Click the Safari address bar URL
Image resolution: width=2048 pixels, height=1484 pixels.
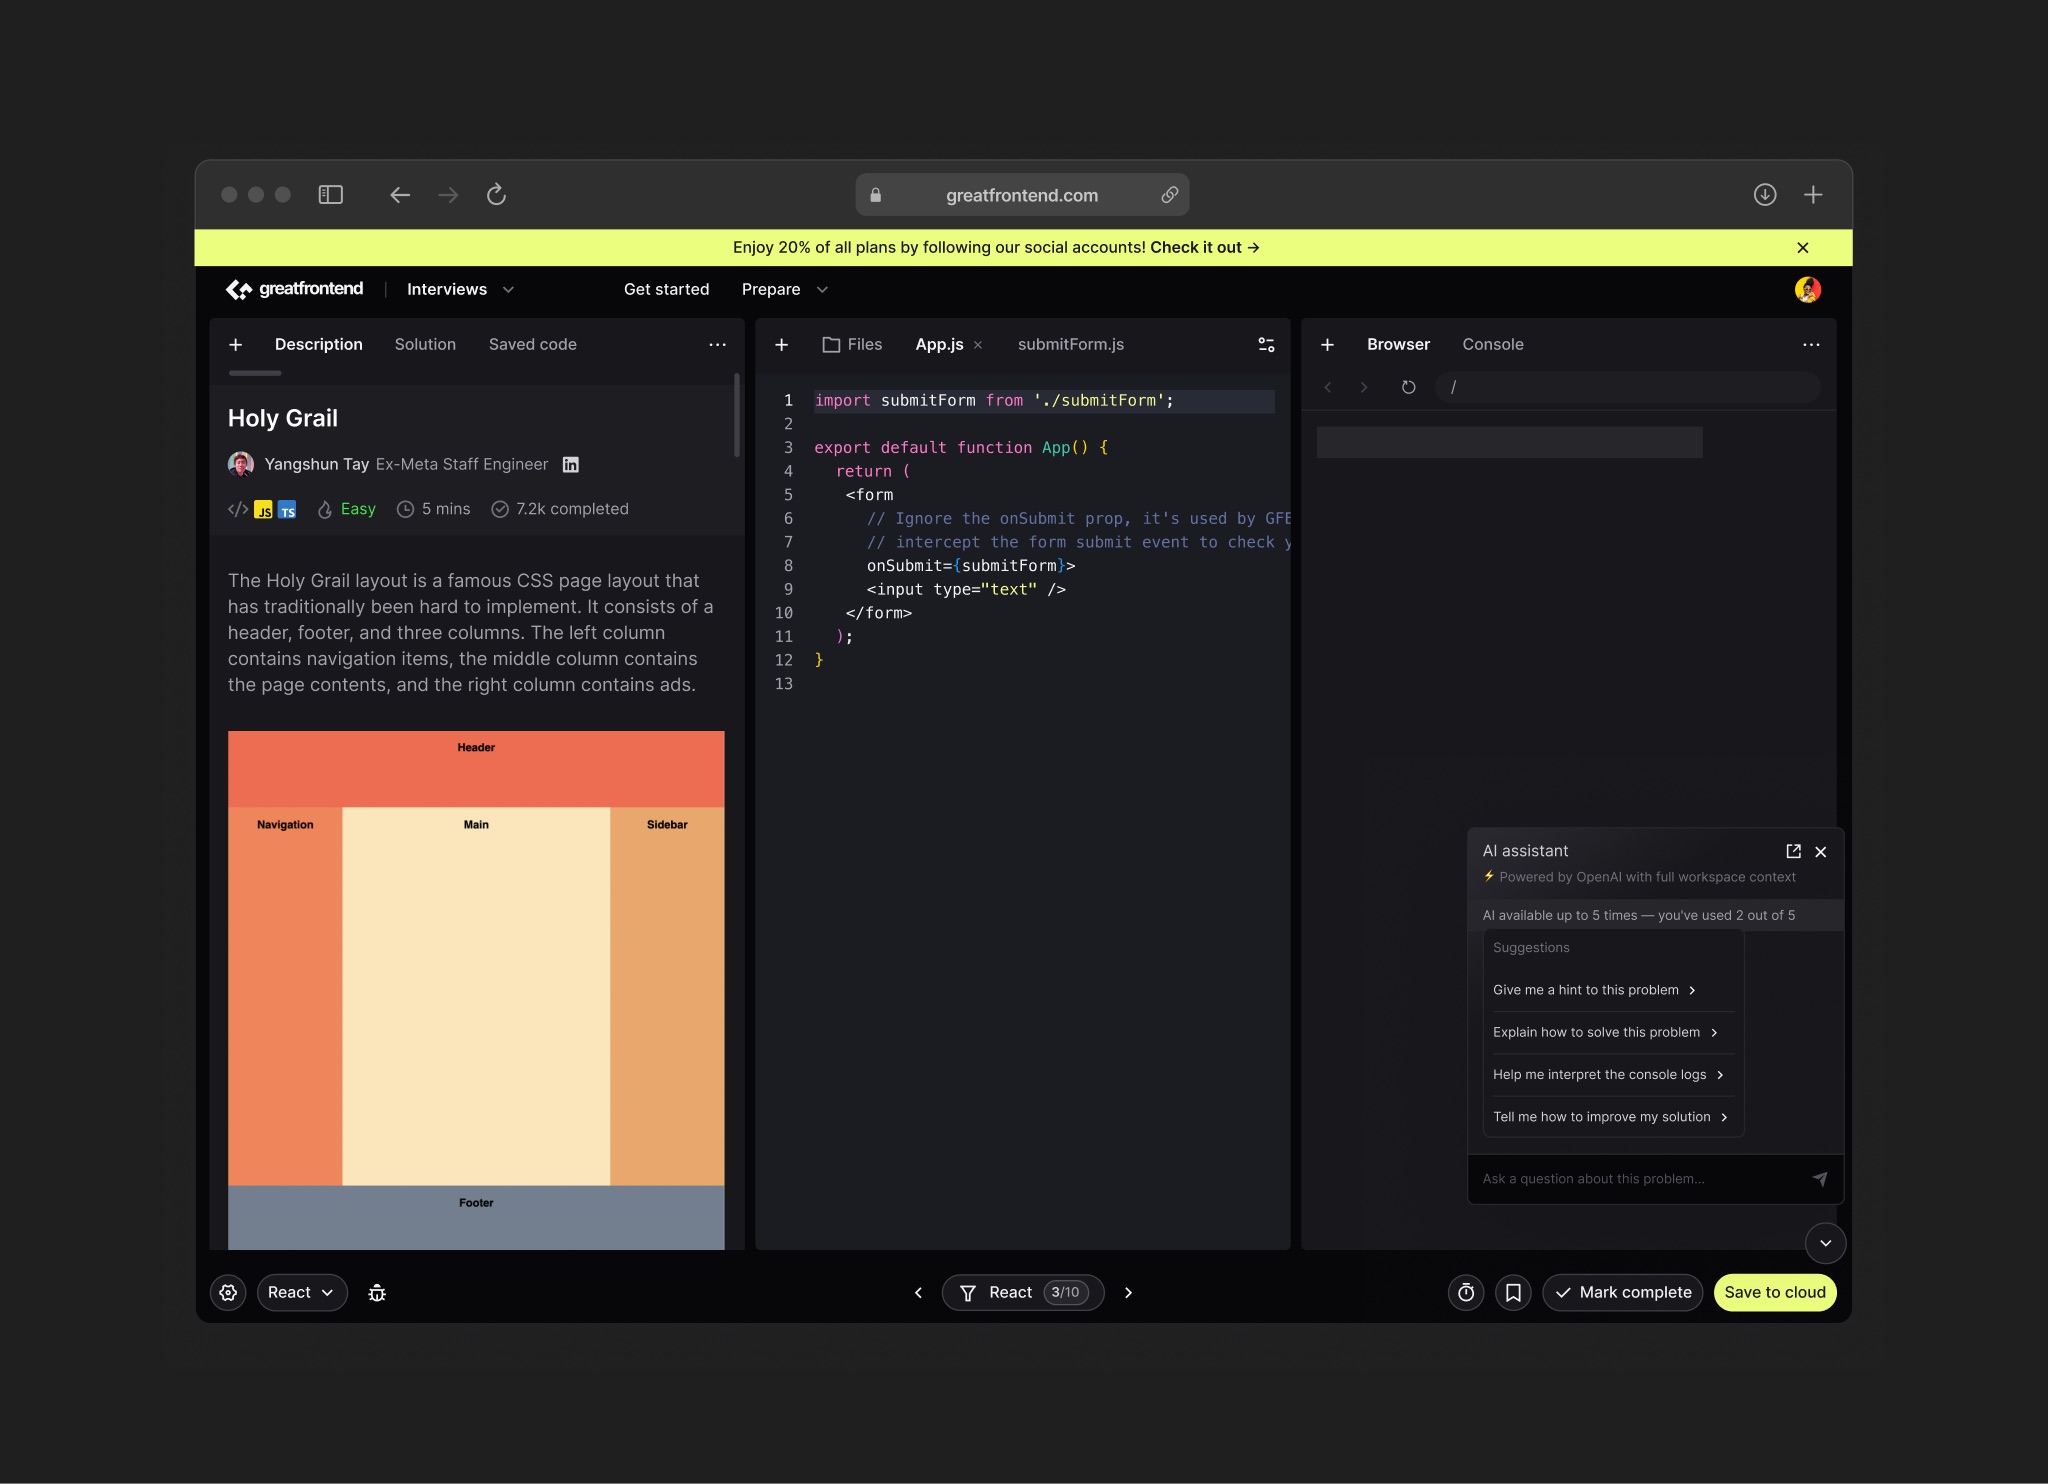point(1022,195)
